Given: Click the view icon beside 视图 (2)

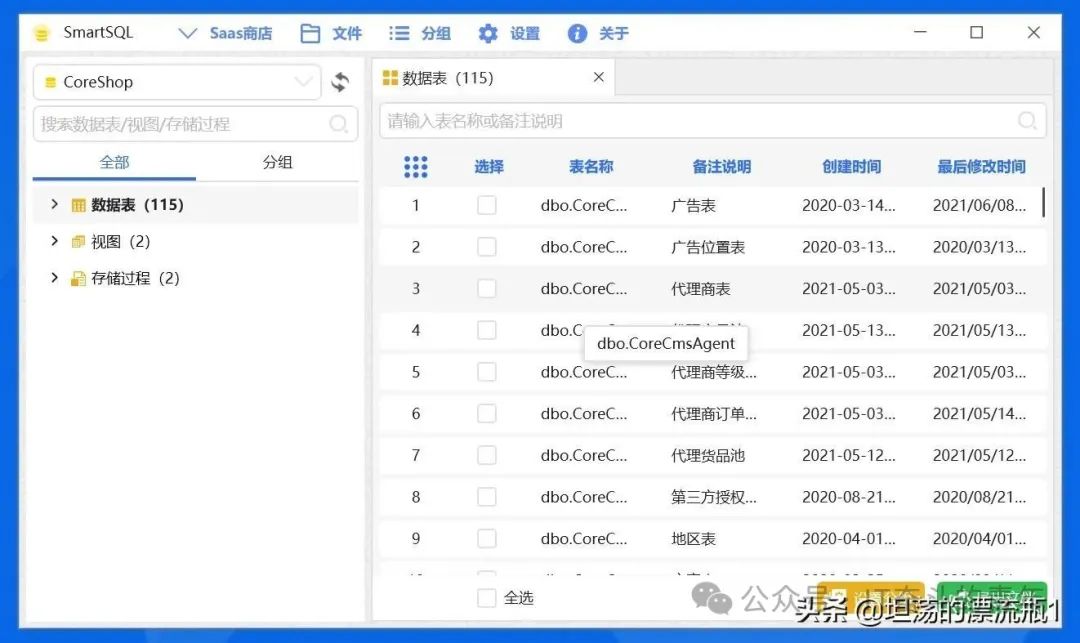Looking at the screenshot, I should tap(79, 242).
